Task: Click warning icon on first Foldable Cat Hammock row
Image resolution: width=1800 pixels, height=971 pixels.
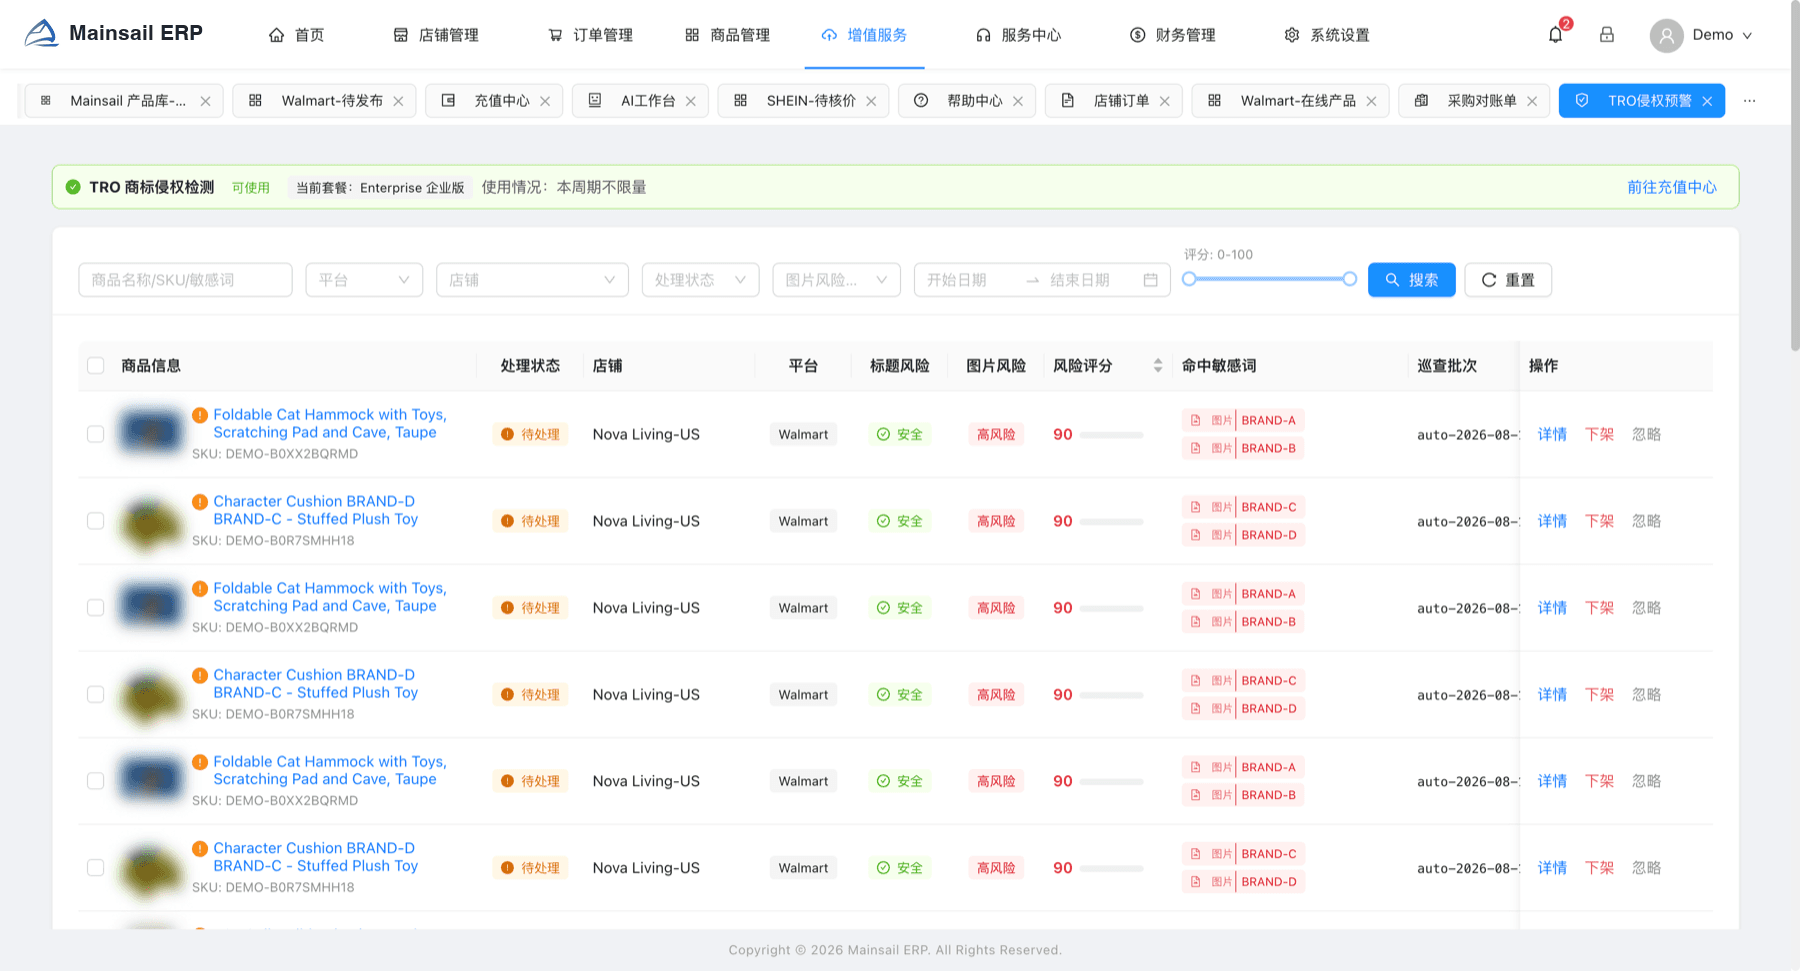Action: pyautogui.click(x=200, y=415)
